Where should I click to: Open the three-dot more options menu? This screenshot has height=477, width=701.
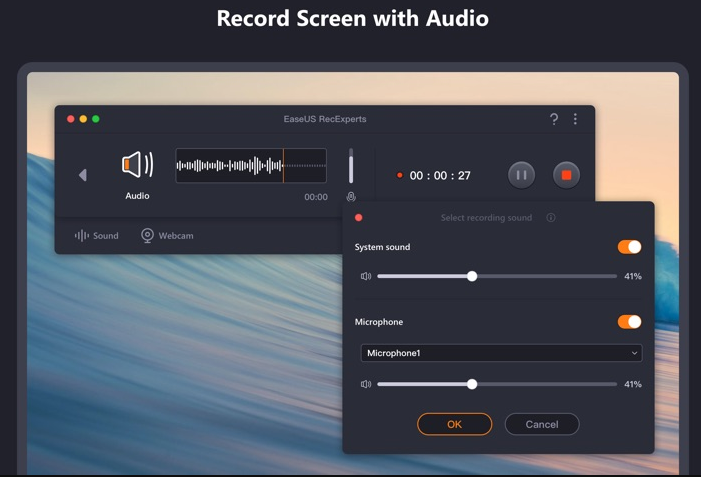[575, 119]
